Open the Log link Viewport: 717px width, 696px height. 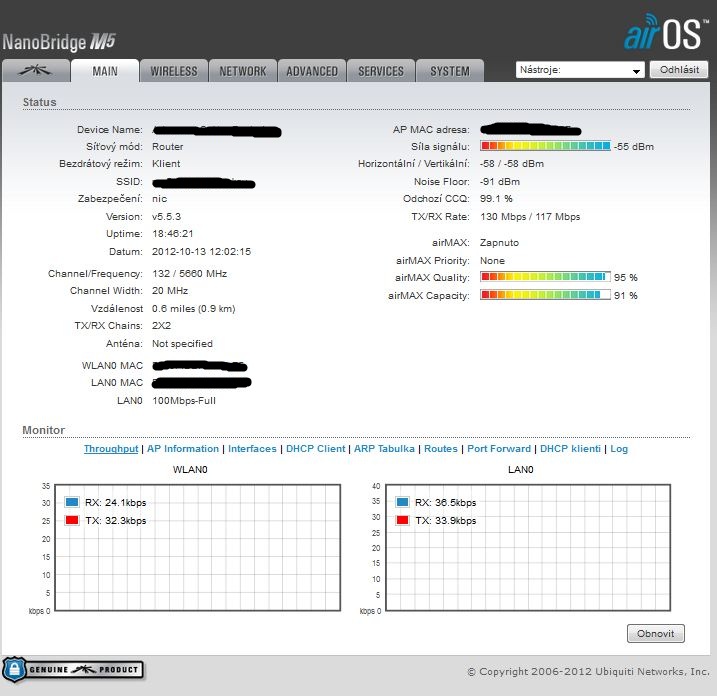[619, 449]
